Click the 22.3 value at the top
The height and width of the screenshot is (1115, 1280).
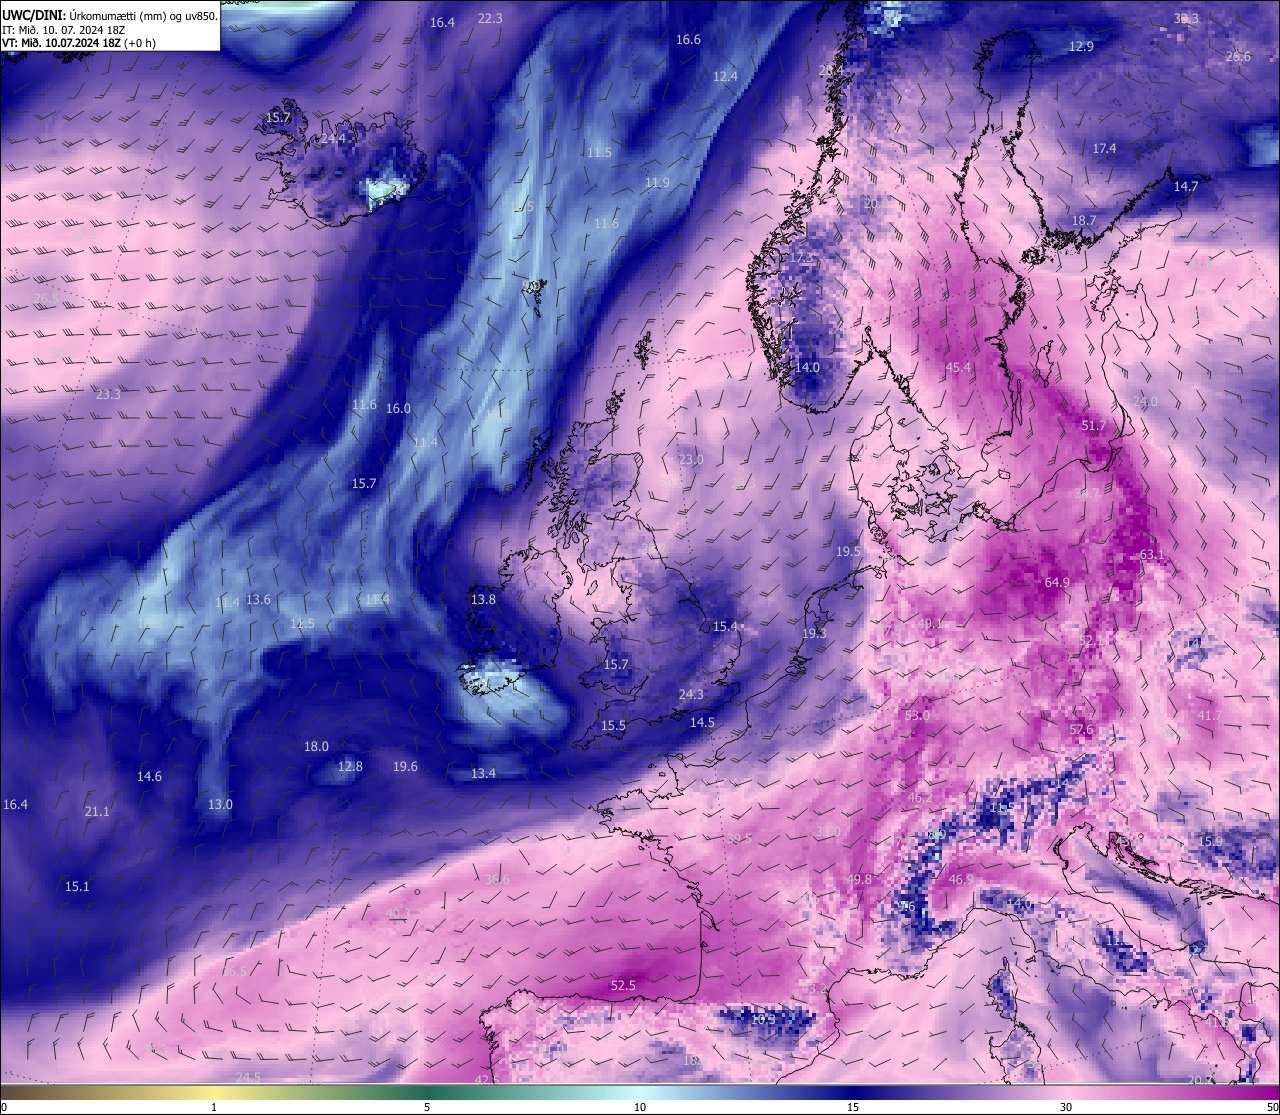click(x=490, y=18)
